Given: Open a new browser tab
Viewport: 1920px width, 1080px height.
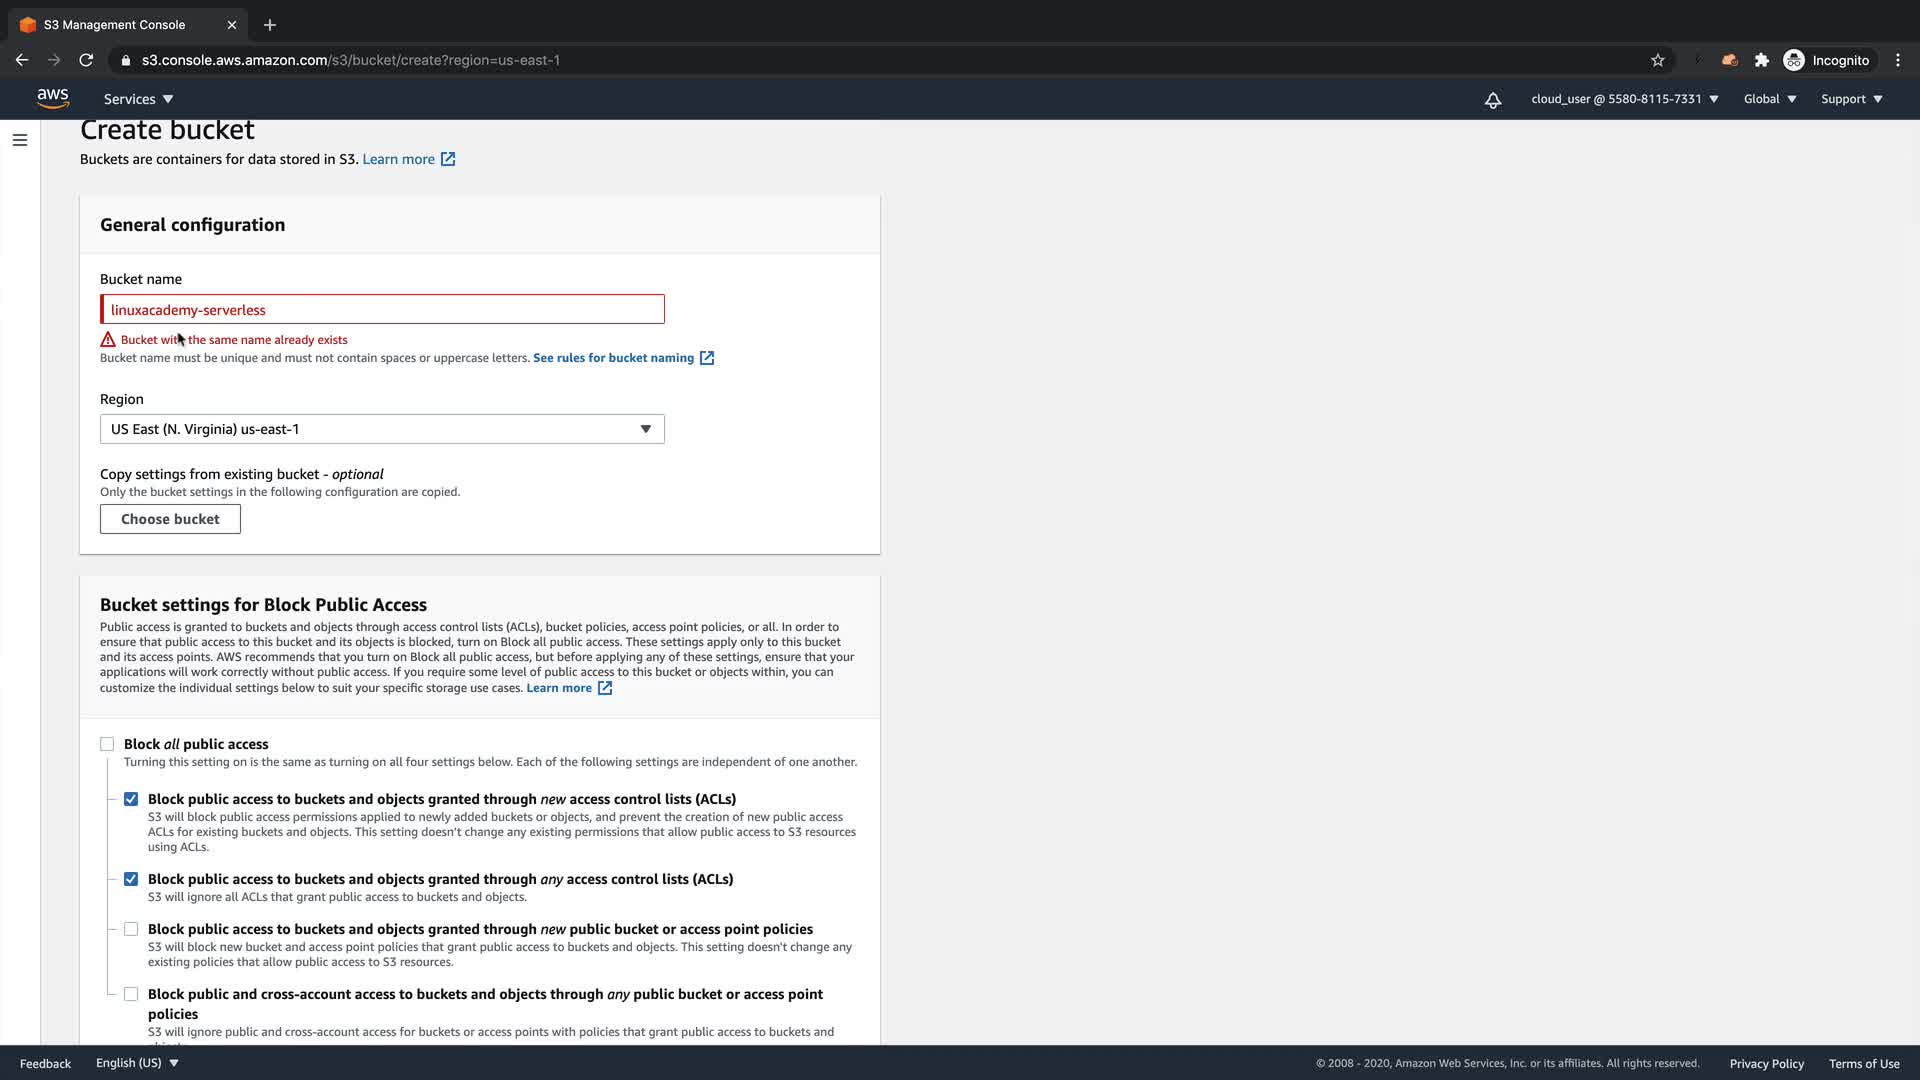Looking at the screenshot, I should [270, 25].
